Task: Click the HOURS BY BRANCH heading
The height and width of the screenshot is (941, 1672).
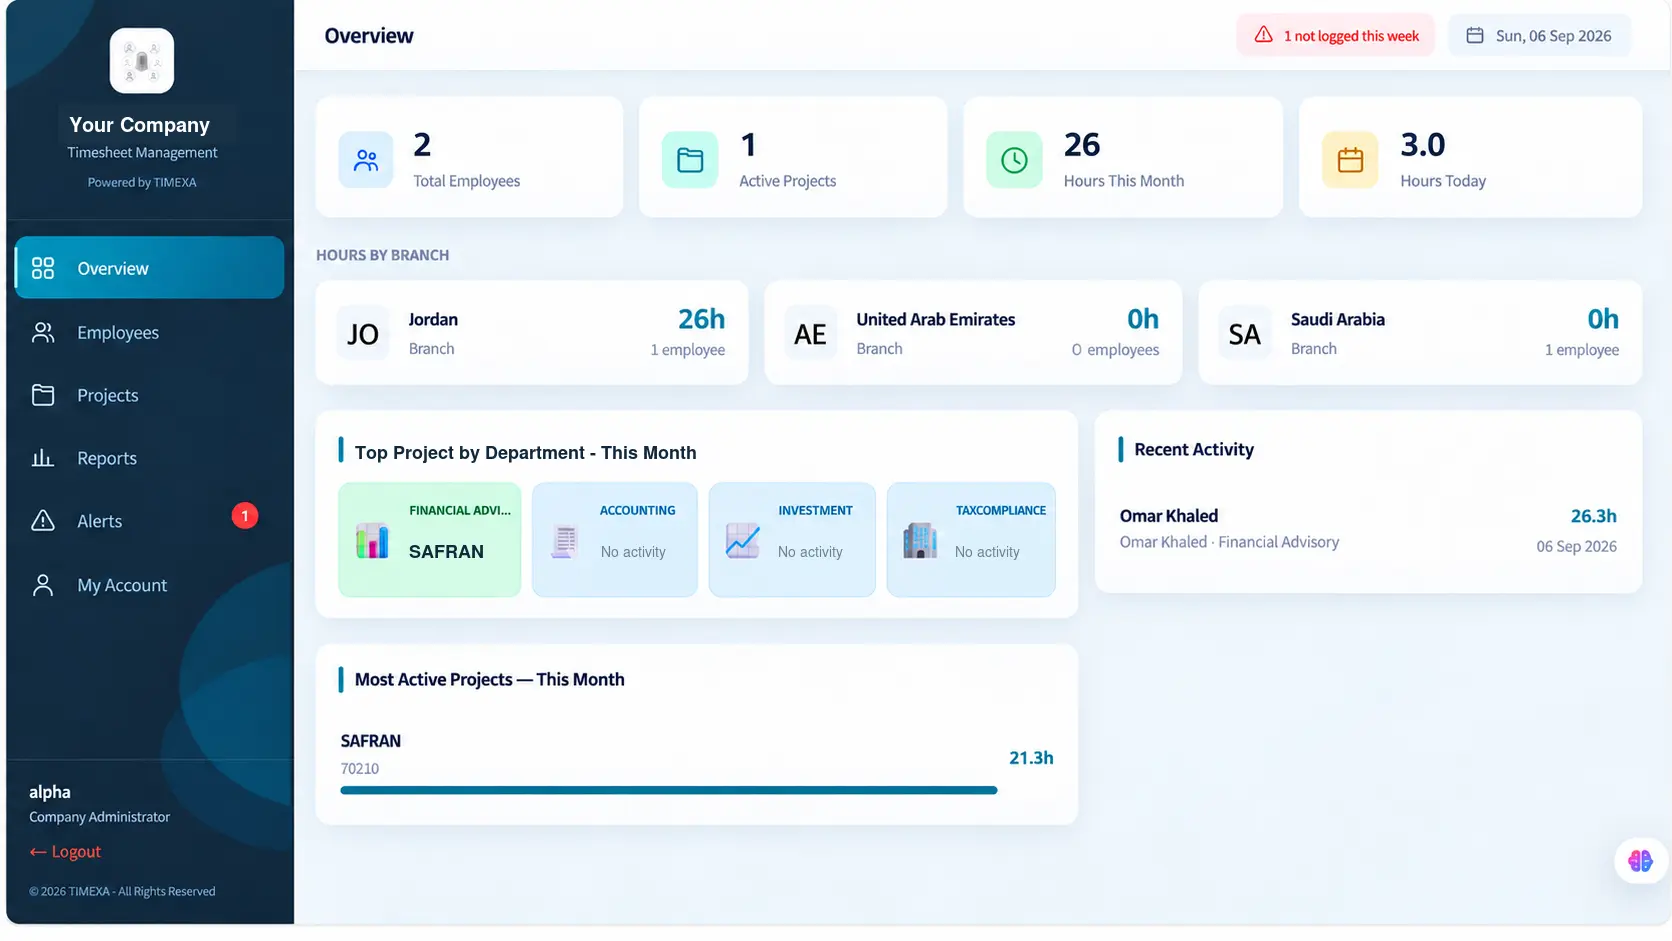Action: click(x=383, y=255)
